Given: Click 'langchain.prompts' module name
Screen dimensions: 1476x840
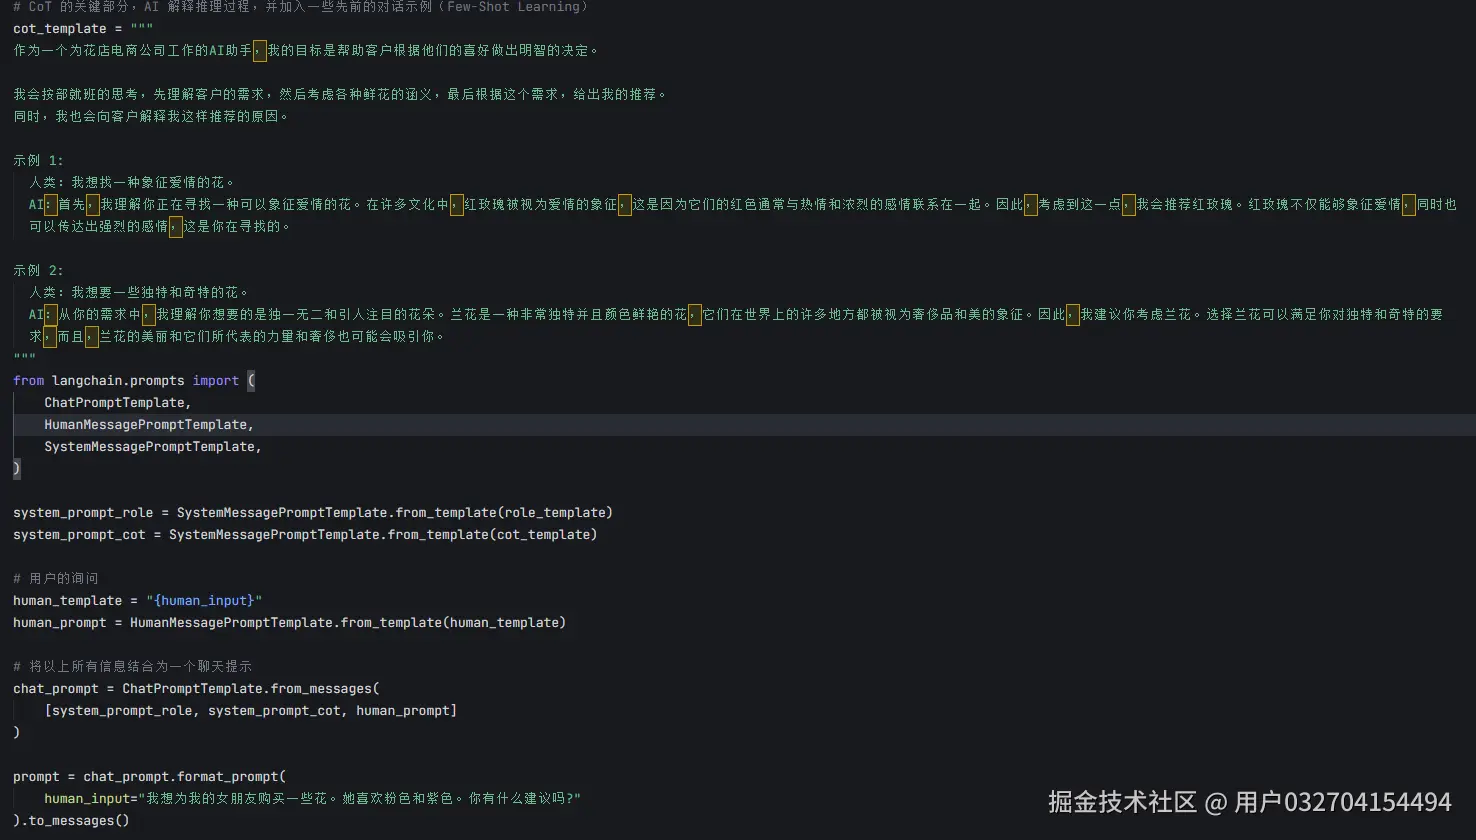Looking at the screenshot, I should 118,380.
